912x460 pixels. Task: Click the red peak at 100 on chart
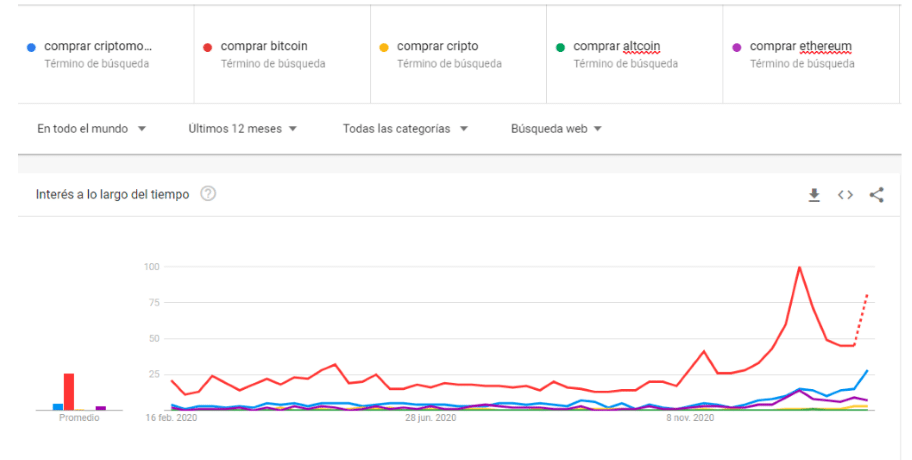[x=799, y=268]
